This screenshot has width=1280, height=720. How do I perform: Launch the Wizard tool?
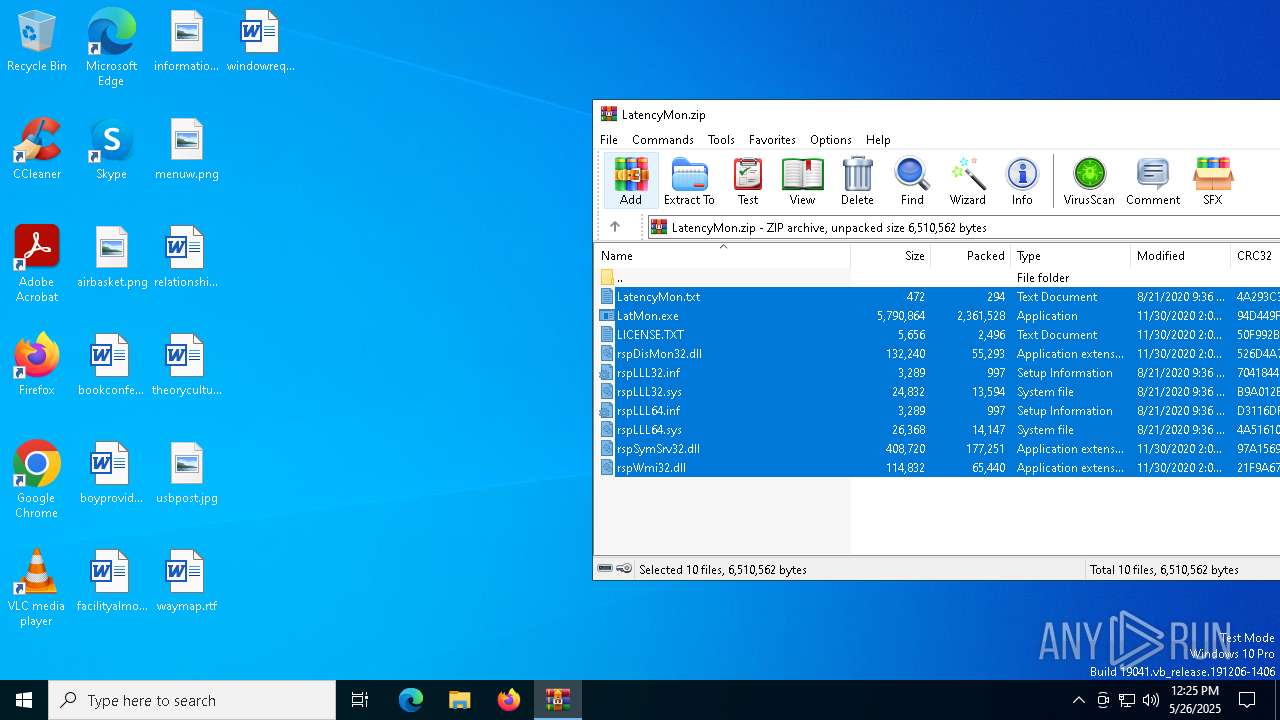pyautogui.click(x=967, y=181)
